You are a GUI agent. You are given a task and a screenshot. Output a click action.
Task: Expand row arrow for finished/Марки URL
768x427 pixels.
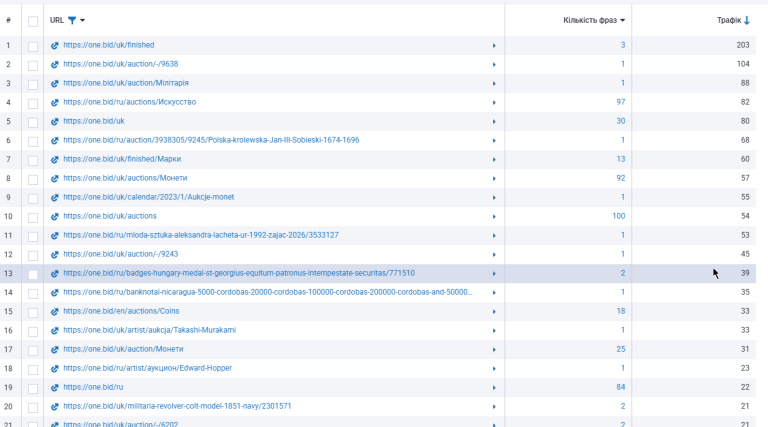pos(494,160)
